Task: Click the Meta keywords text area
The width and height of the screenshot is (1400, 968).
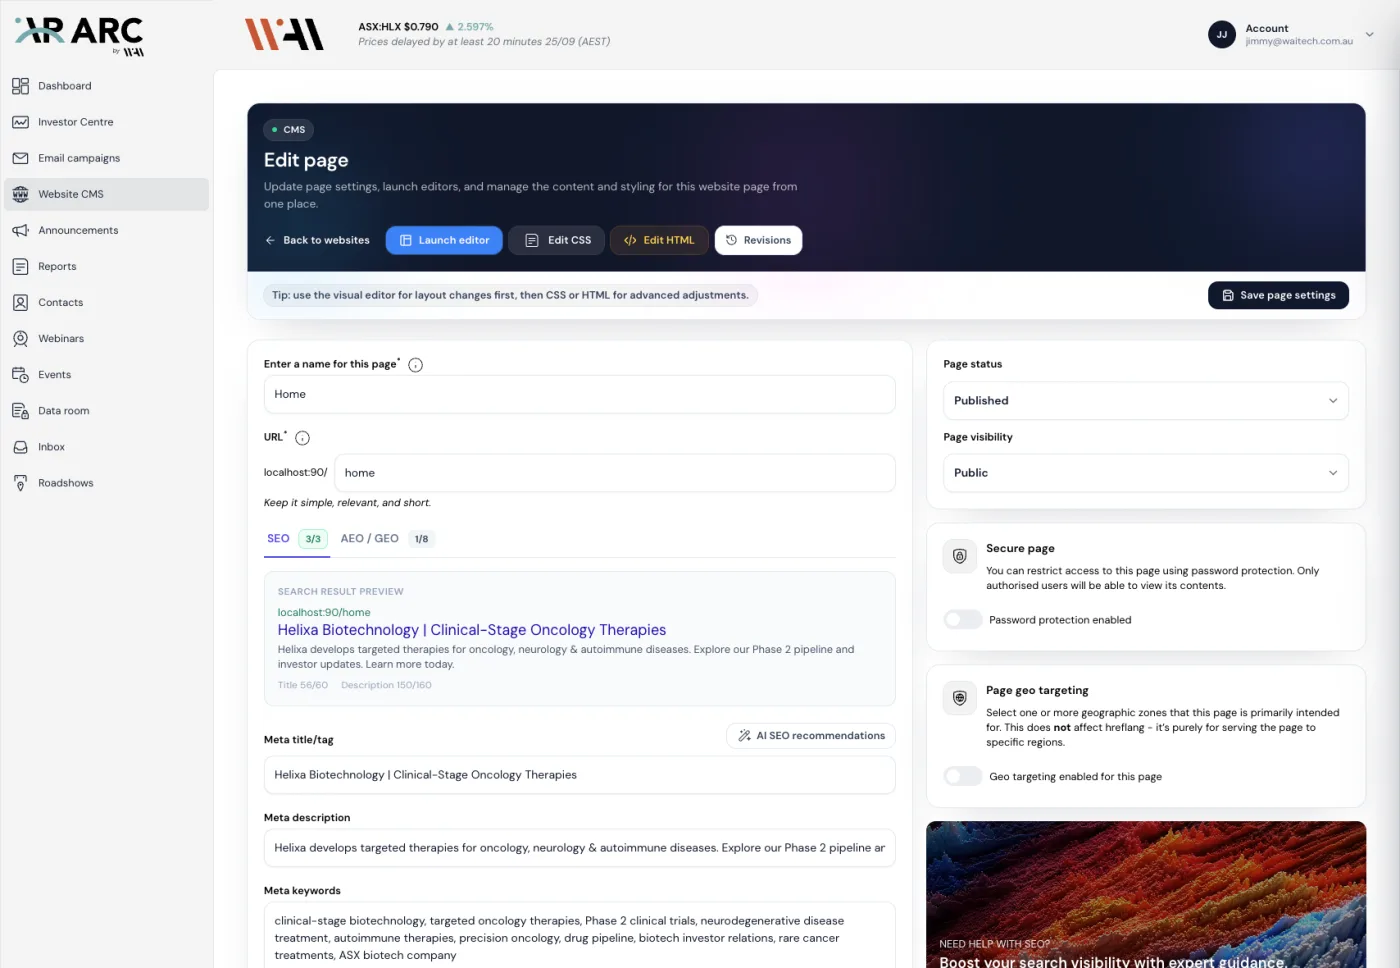Action: point(580,935)
